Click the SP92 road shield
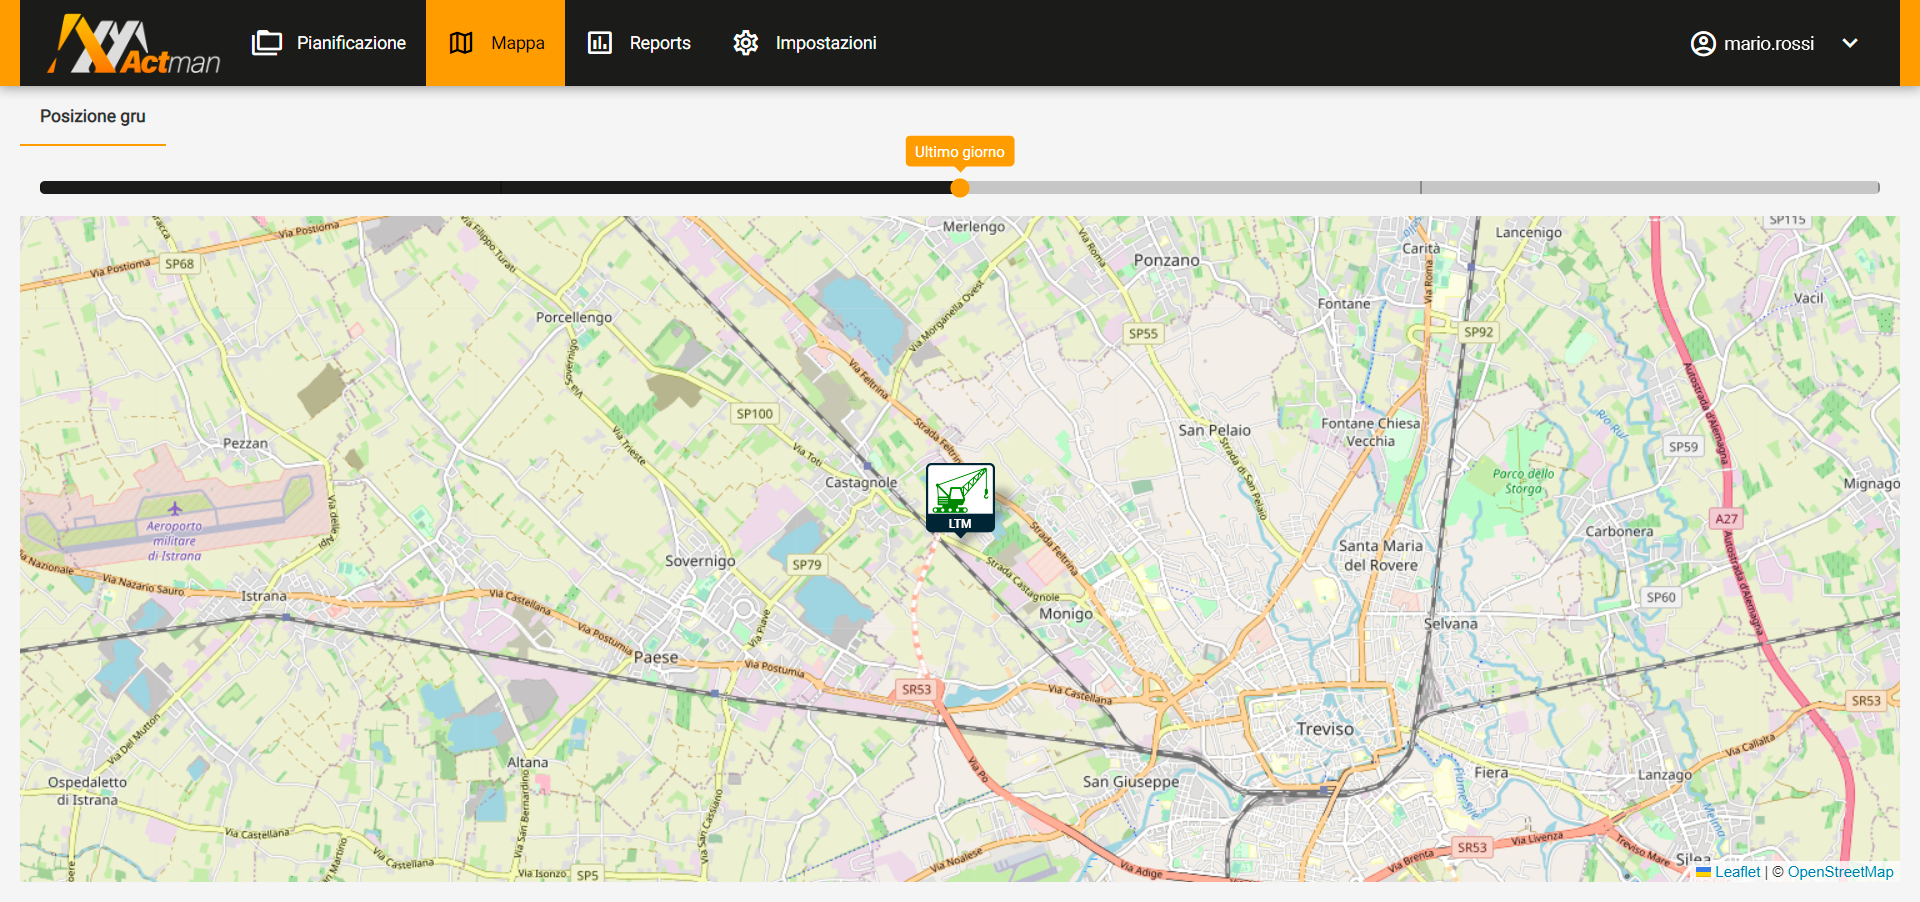This screenshot has width=1920, height=902. click(x=1478, y=332)
